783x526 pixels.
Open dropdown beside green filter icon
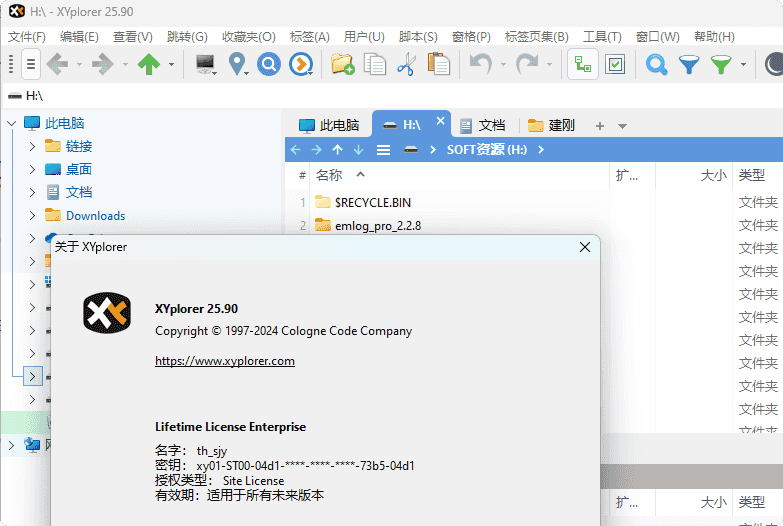click(x=743, y=64)
